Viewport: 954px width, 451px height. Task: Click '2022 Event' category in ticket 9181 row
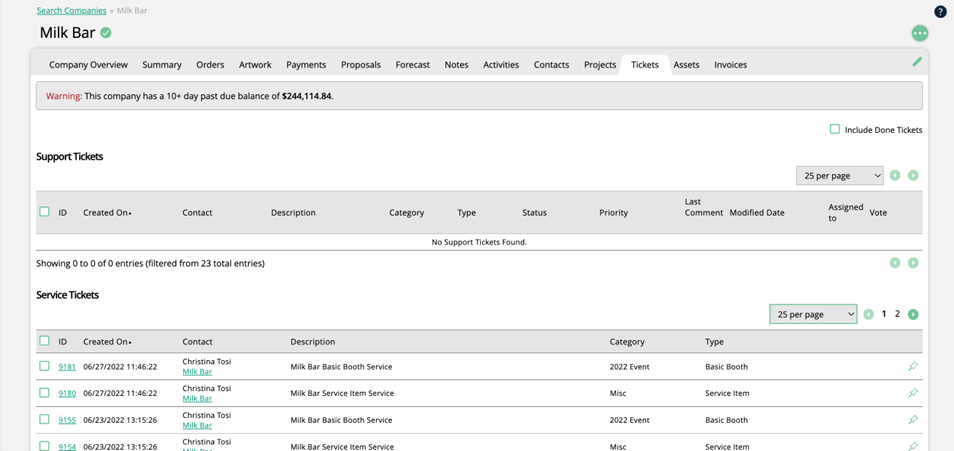coord(629,367)
